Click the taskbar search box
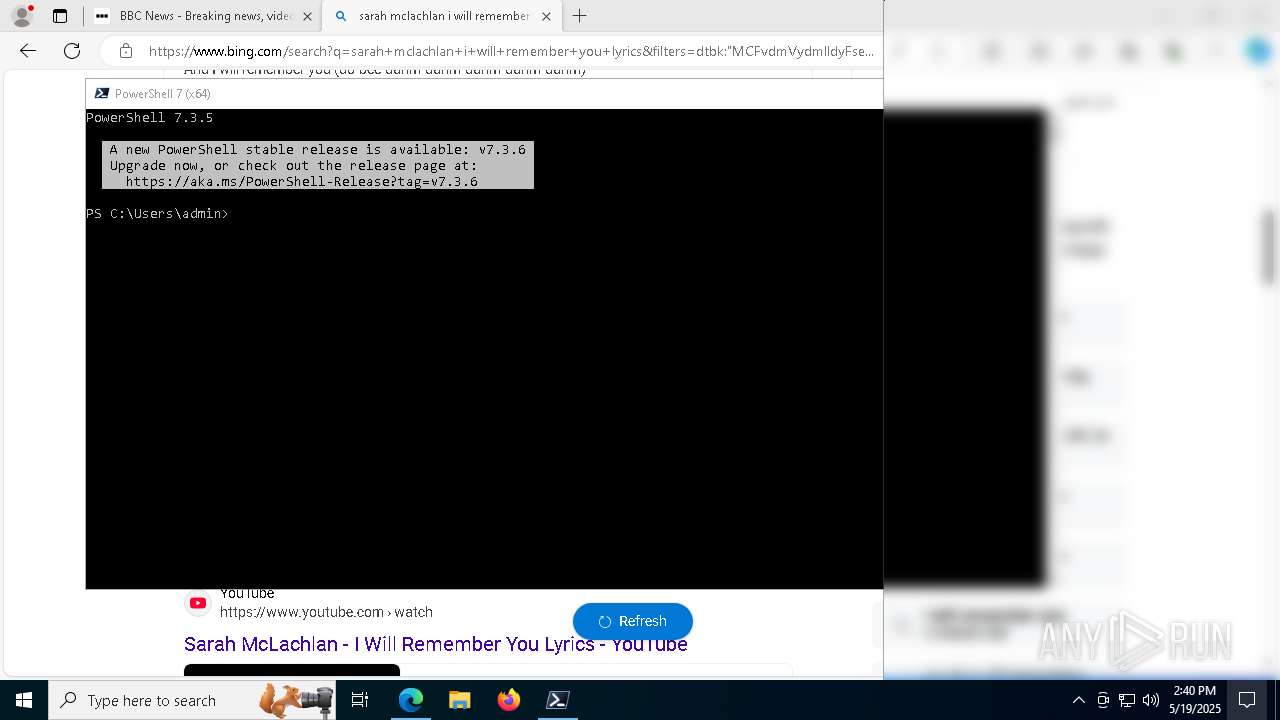The width and height of the screenshot is (1280, 720). 192,700
